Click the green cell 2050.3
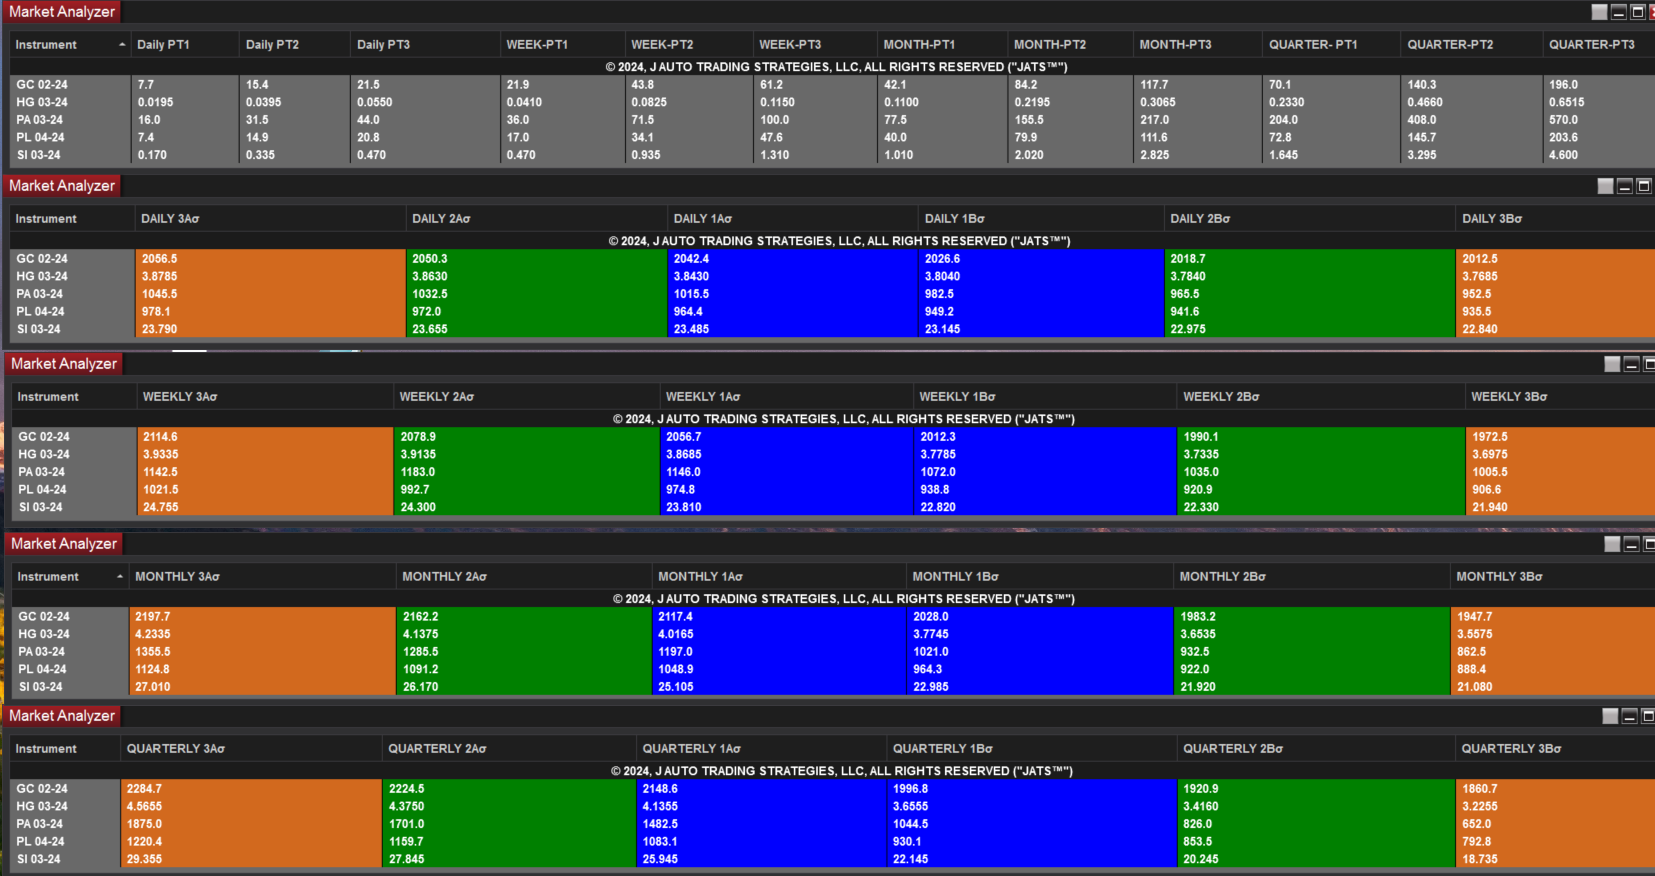The height and width of the screenshot is (876, 1655). (x=536, y=259)
